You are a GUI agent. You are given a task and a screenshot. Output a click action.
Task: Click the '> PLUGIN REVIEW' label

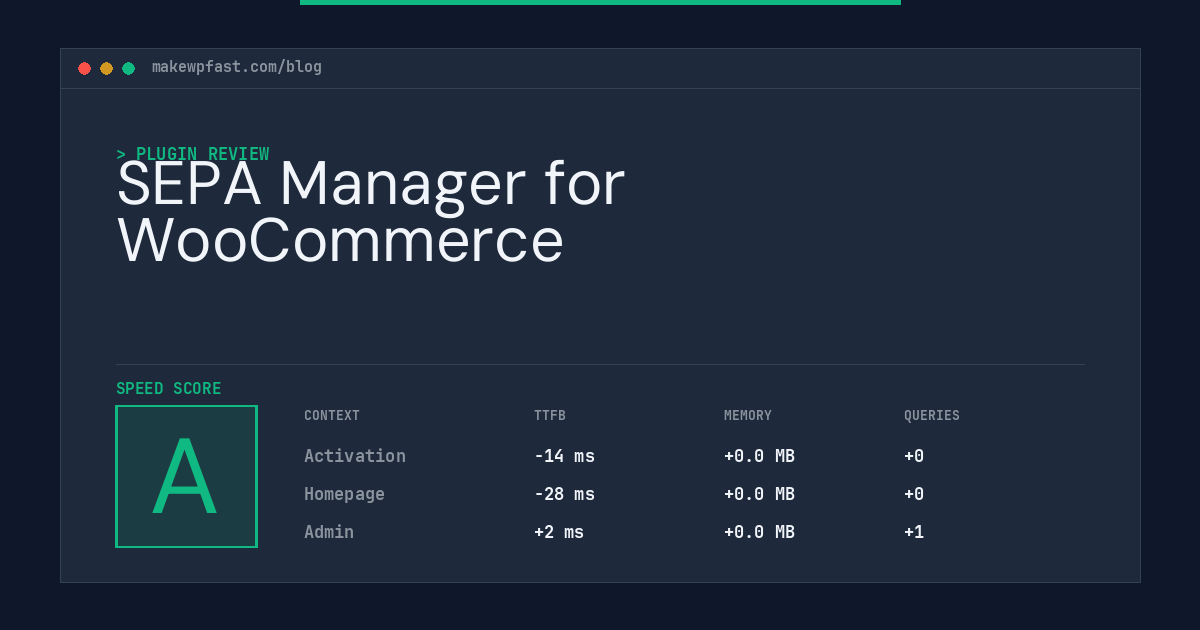click(x=193, y=154)
